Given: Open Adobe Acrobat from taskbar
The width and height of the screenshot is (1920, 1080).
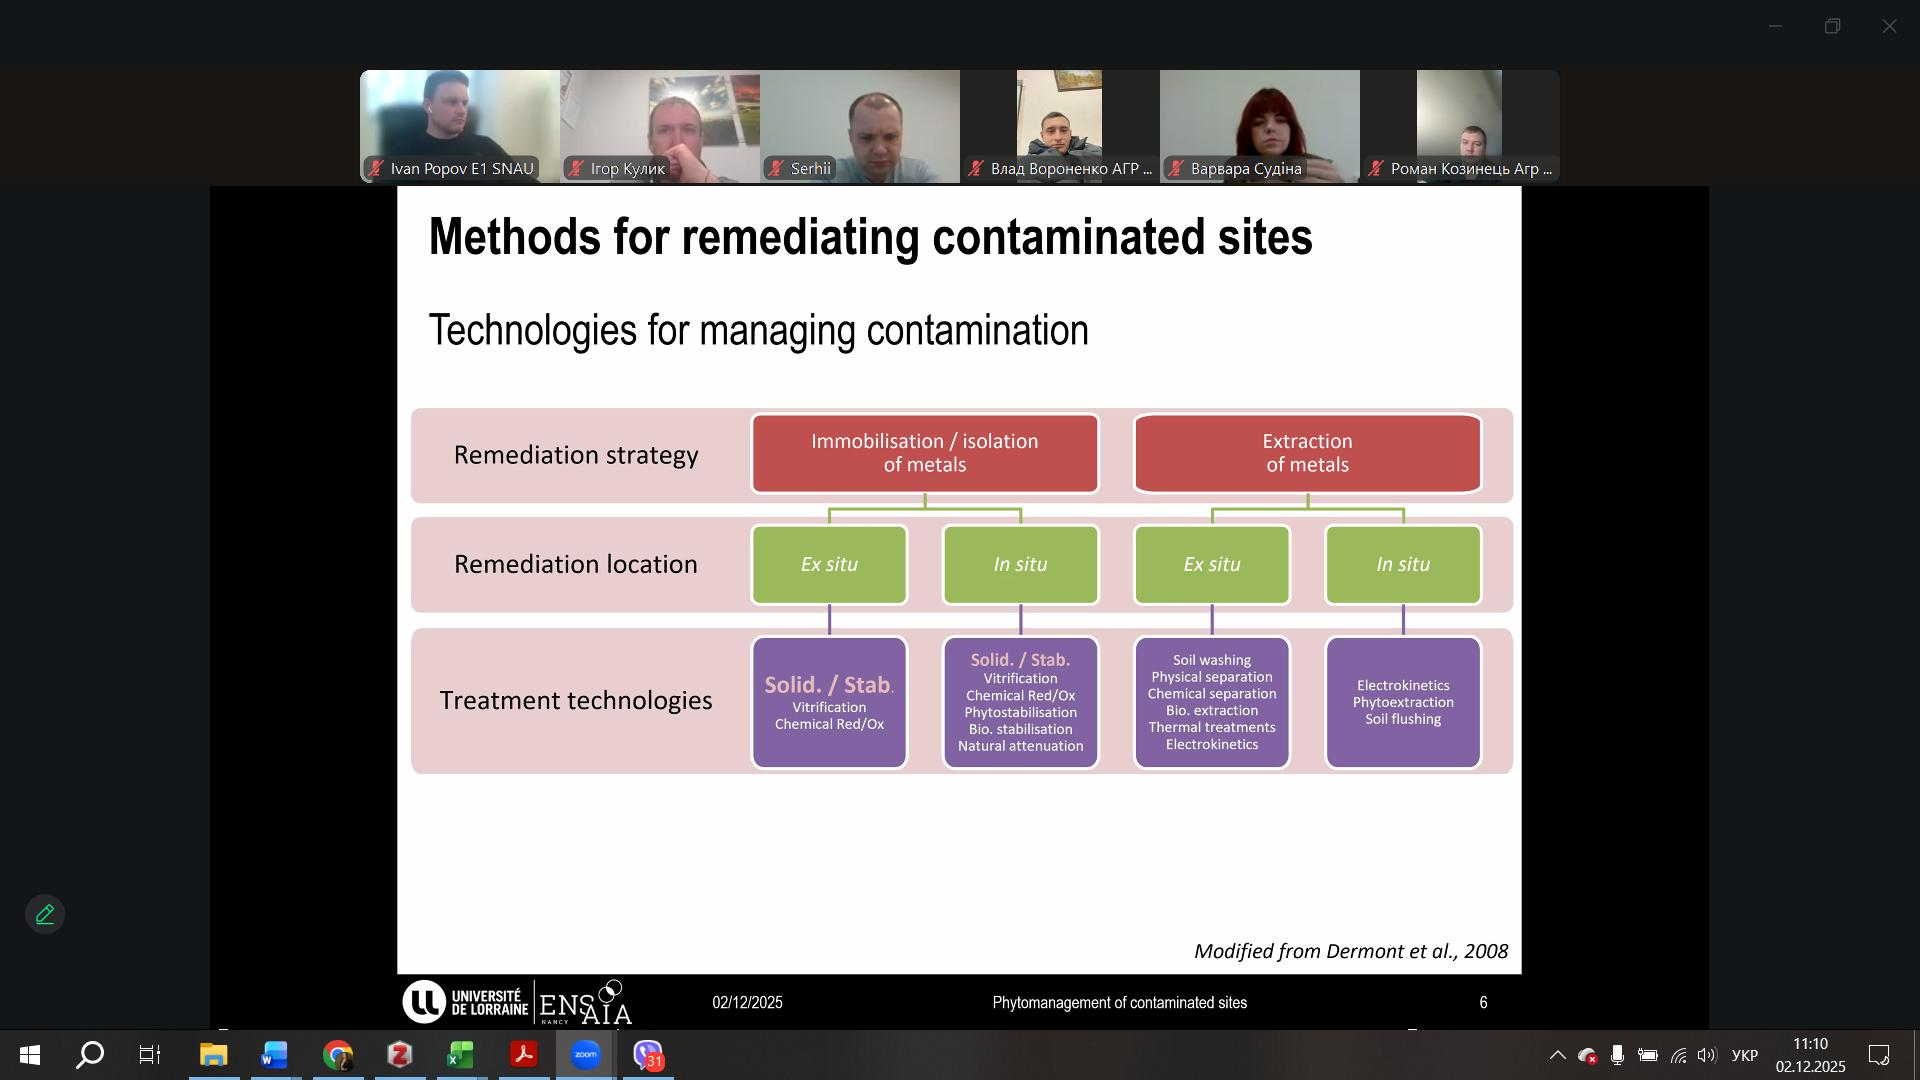Looking at the screenshot, I should coord(524,1055).
